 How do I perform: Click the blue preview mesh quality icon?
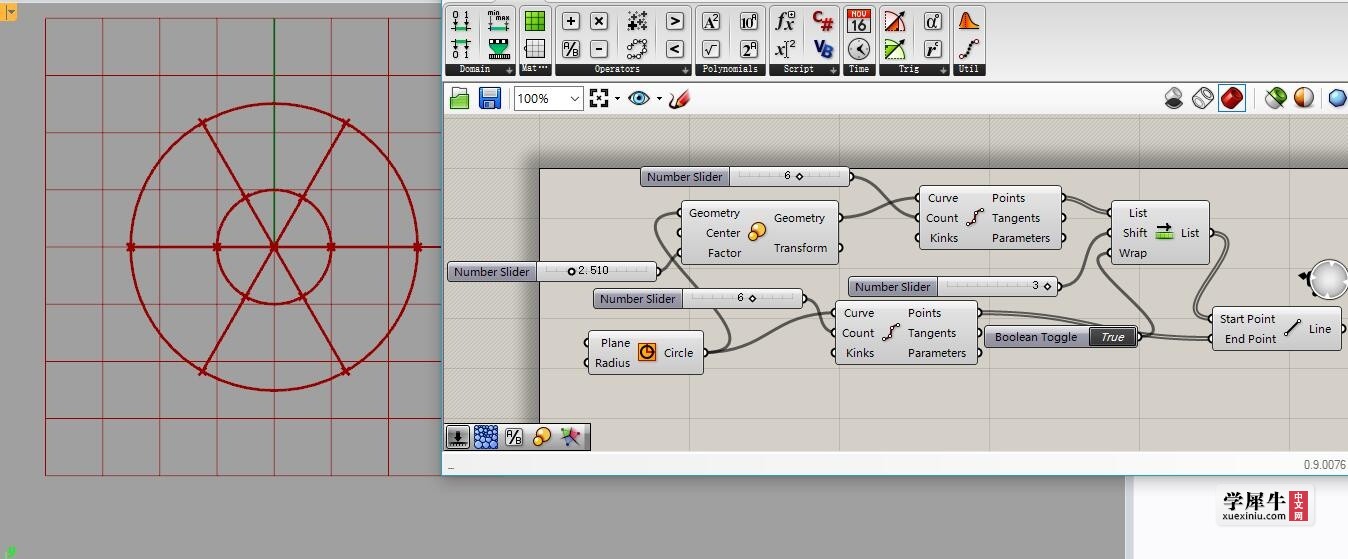coord(1338,98)
